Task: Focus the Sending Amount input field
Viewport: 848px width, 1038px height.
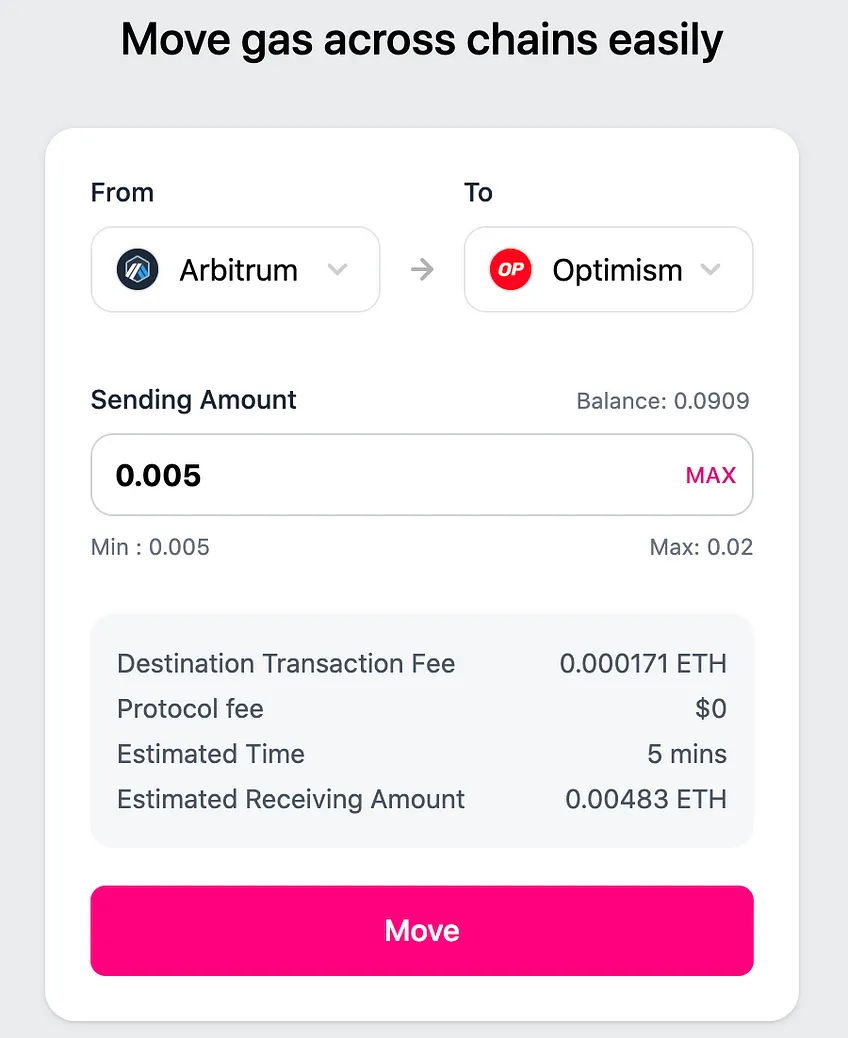Action: 422,475
